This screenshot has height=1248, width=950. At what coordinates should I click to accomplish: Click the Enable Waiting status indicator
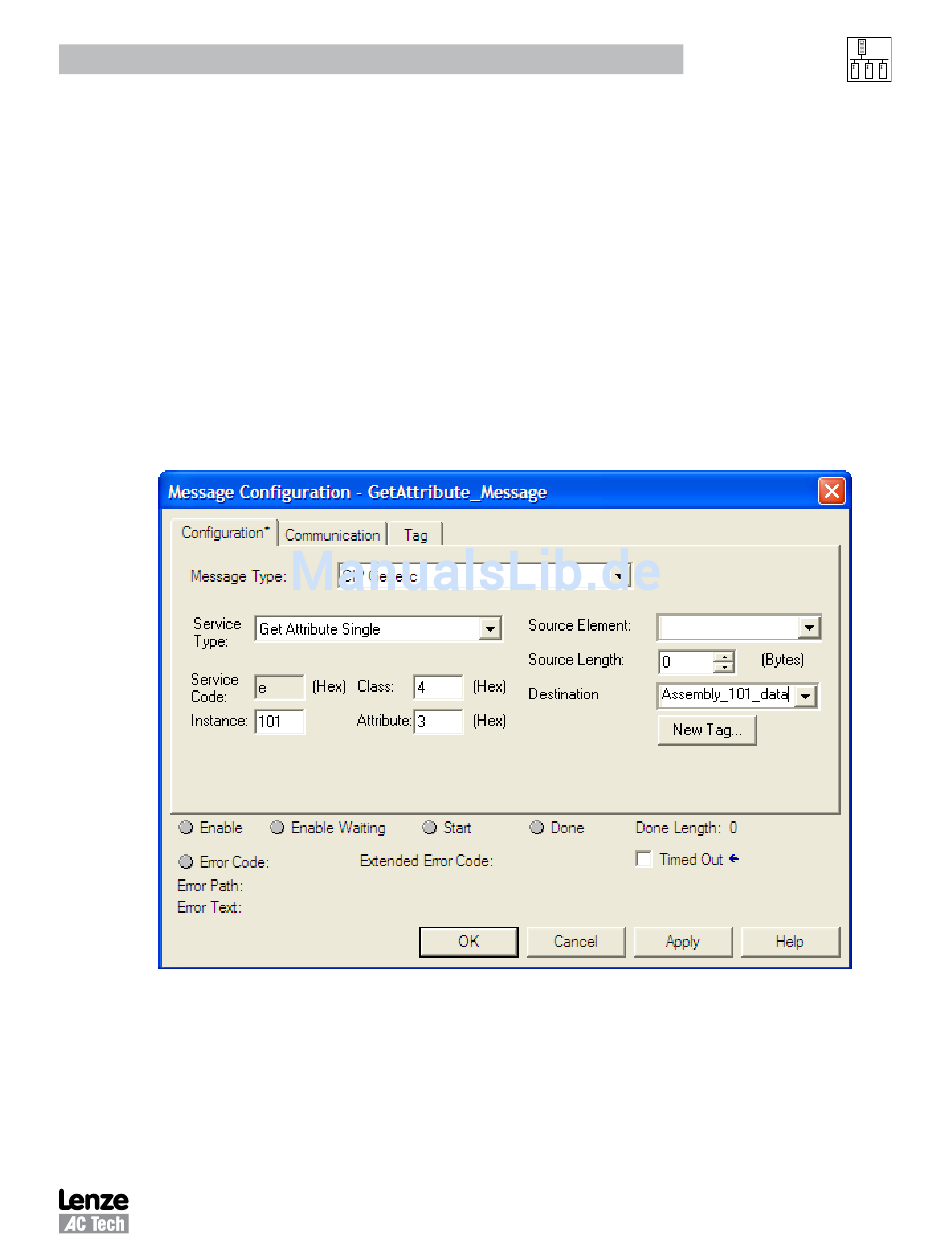(x=277, y=828)
